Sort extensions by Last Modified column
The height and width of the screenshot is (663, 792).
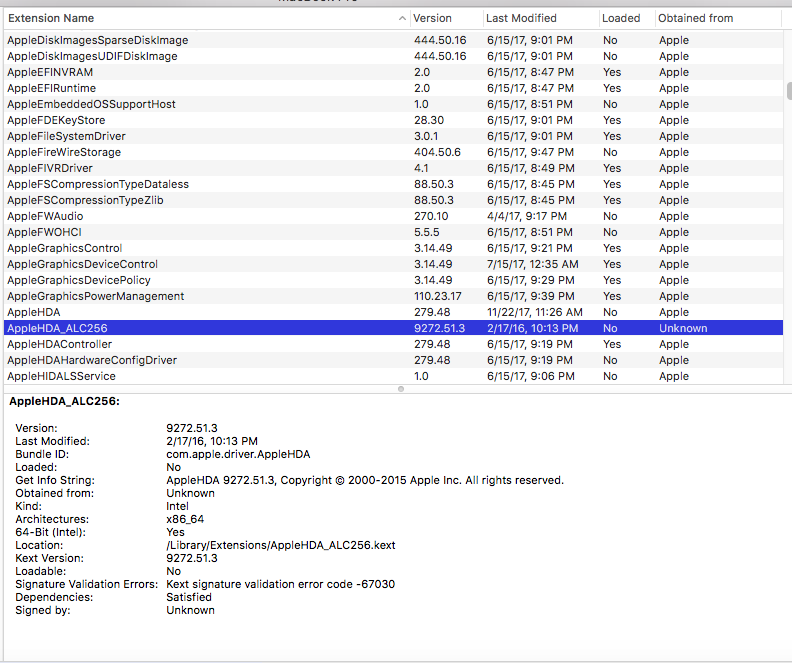click(520, 18)
